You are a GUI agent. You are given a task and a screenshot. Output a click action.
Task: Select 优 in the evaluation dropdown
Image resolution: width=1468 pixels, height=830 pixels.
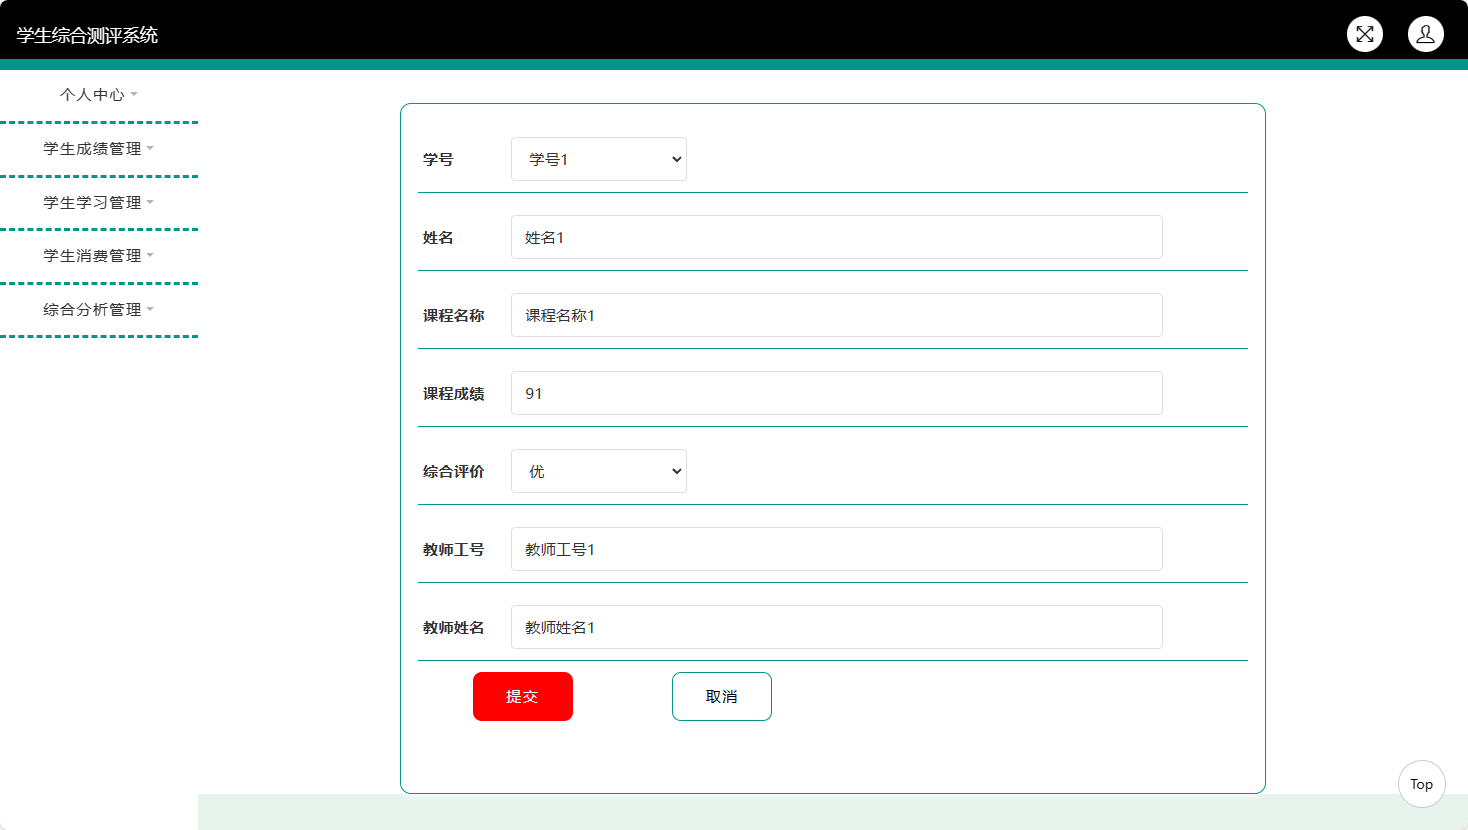click(x=598, y=471)
